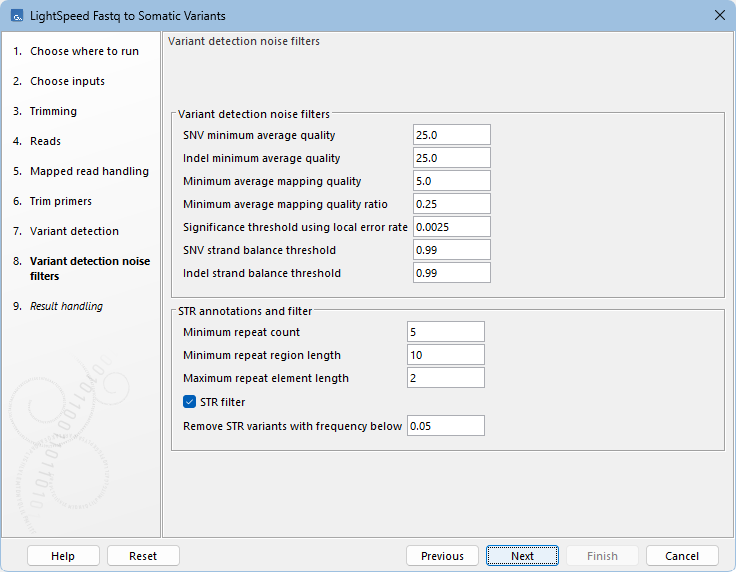Screen dimensions: 736x572
Task: Click the CLC app icon in title bar
Action: [x=17, y=16]
